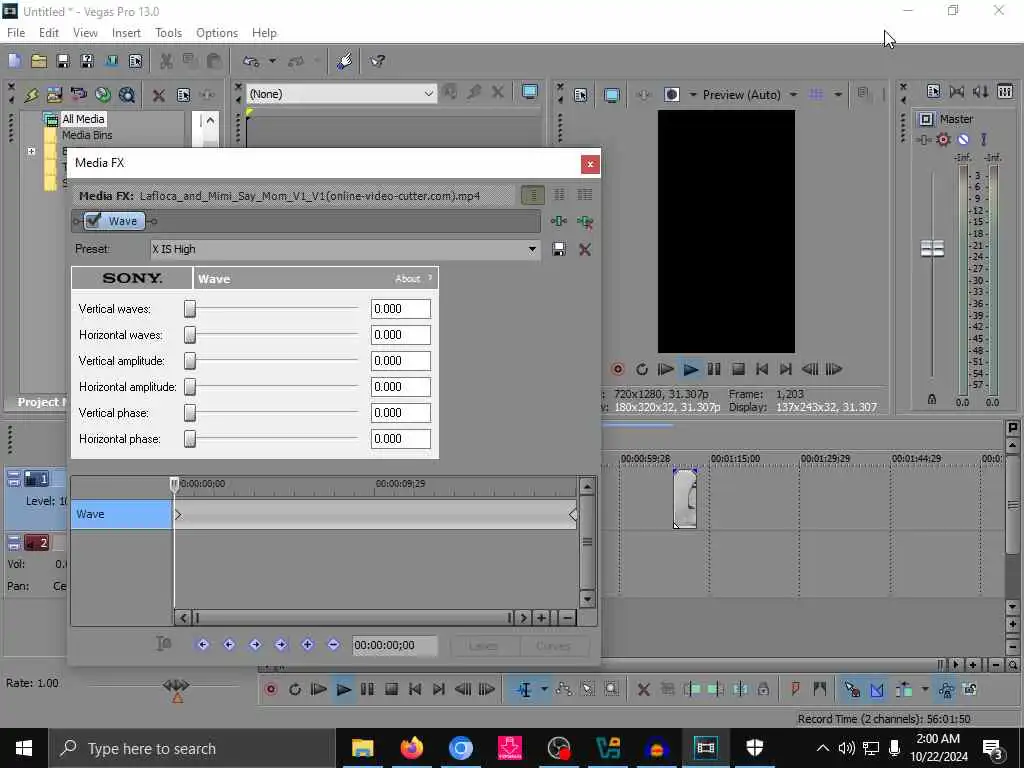This screenshot has height=768, width=1024.
Task: Create a new project from main toolbar
Action: point(14,61)
